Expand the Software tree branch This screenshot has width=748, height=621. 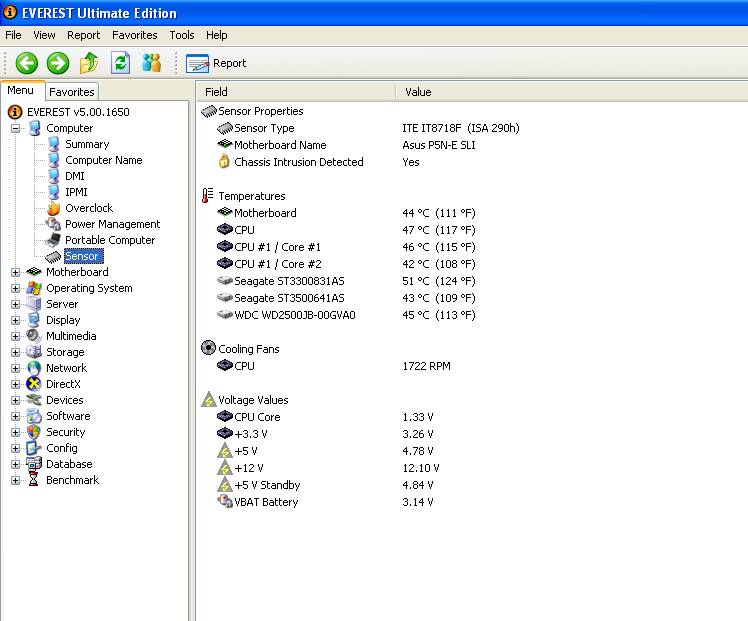click(x=15, y=416)
